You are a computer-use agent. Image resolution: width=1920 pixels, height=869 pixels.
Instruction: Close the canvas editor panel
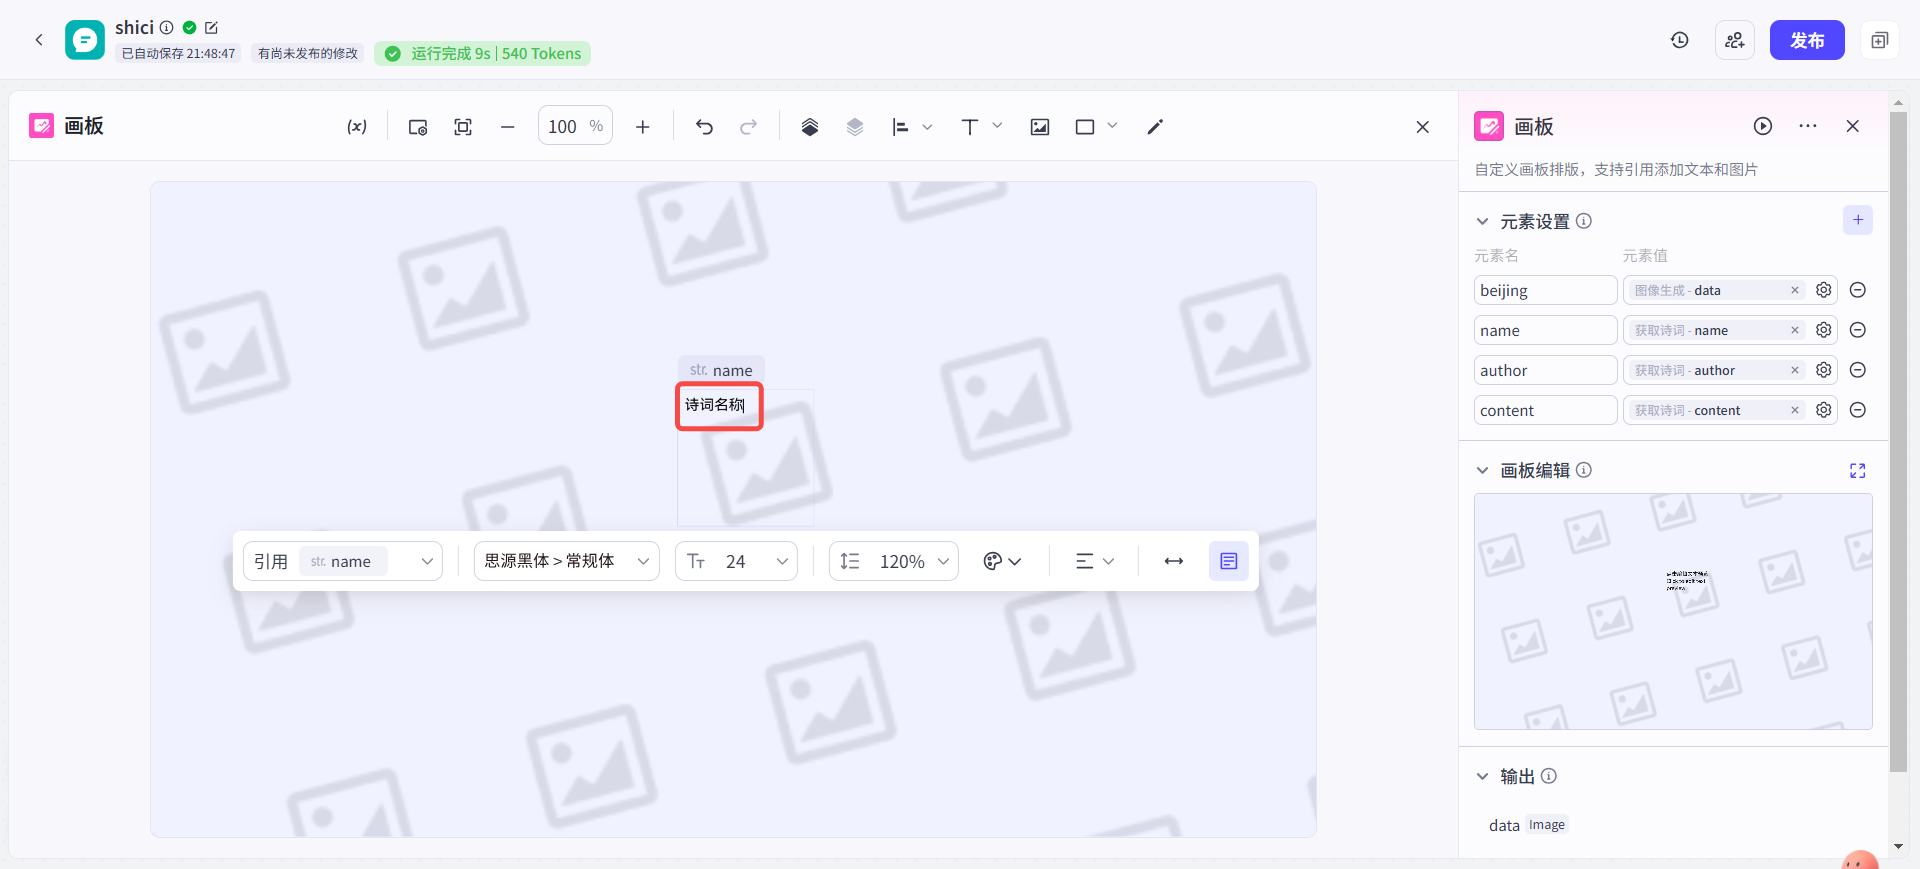pyautogui.click(x=1423, y=127)
